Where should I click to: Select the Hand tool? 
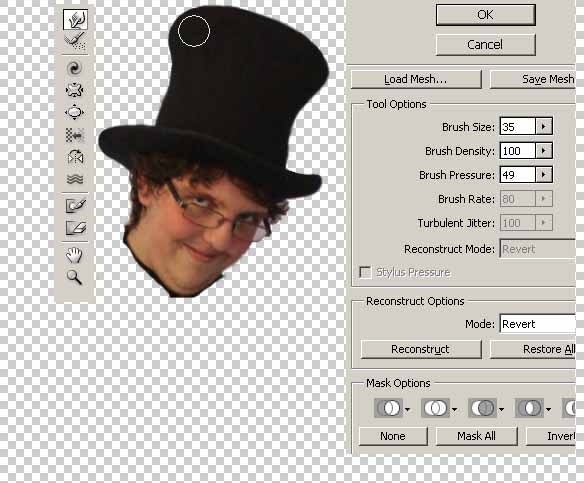point(74,255)
